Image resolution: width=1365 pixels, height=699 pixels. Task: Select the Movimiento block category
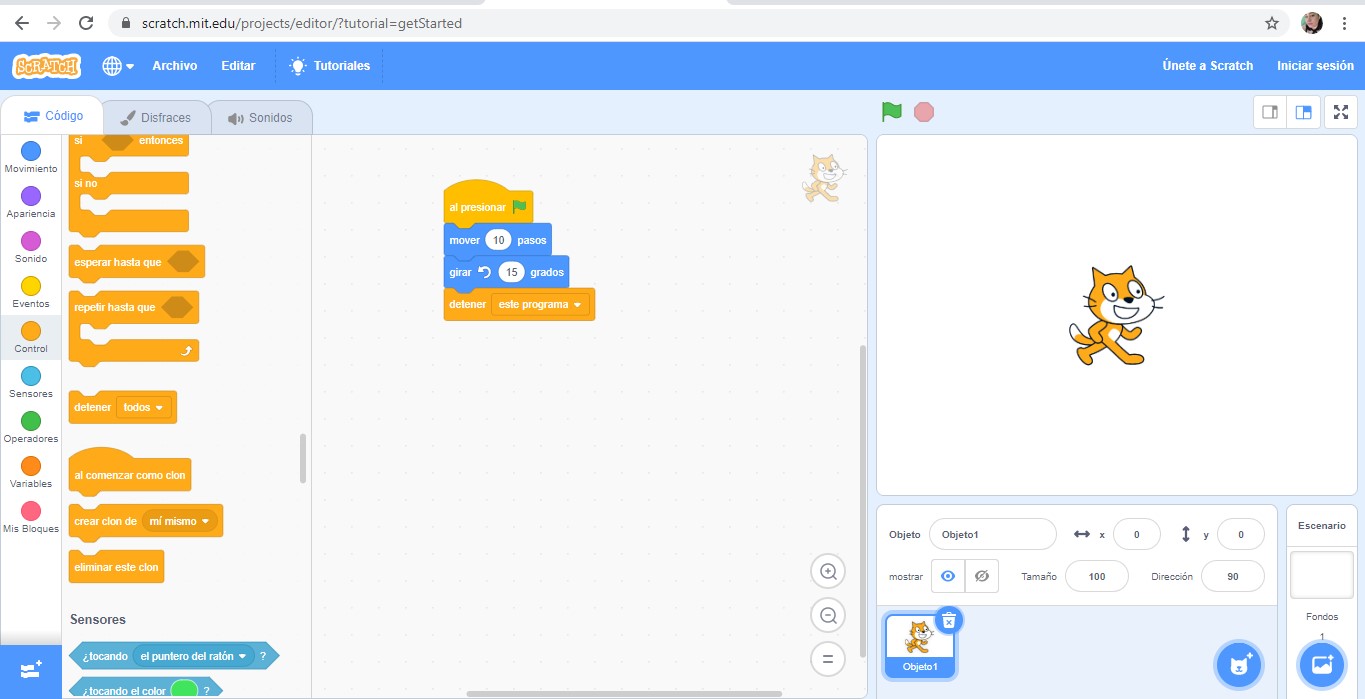coord(31,158)
